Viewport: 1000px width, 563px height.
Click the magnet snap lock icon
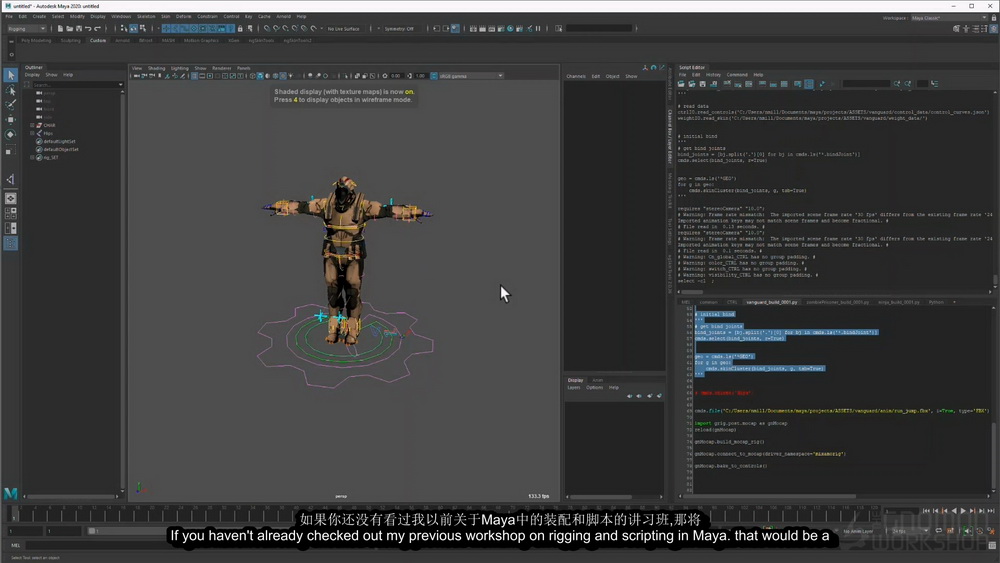[x=240, y=29]
